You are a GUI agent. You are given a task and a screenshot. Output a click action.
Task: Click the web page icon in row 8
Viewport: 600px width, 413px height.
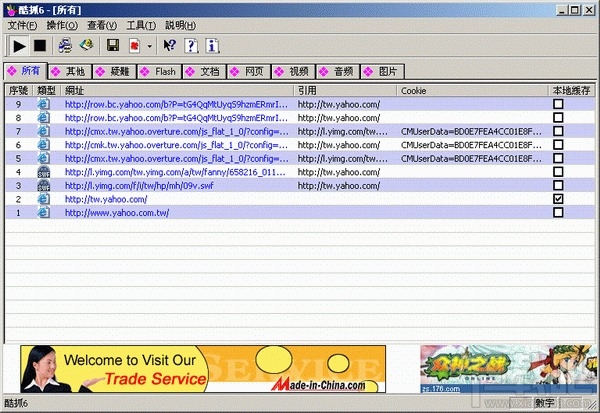[44, 117]
